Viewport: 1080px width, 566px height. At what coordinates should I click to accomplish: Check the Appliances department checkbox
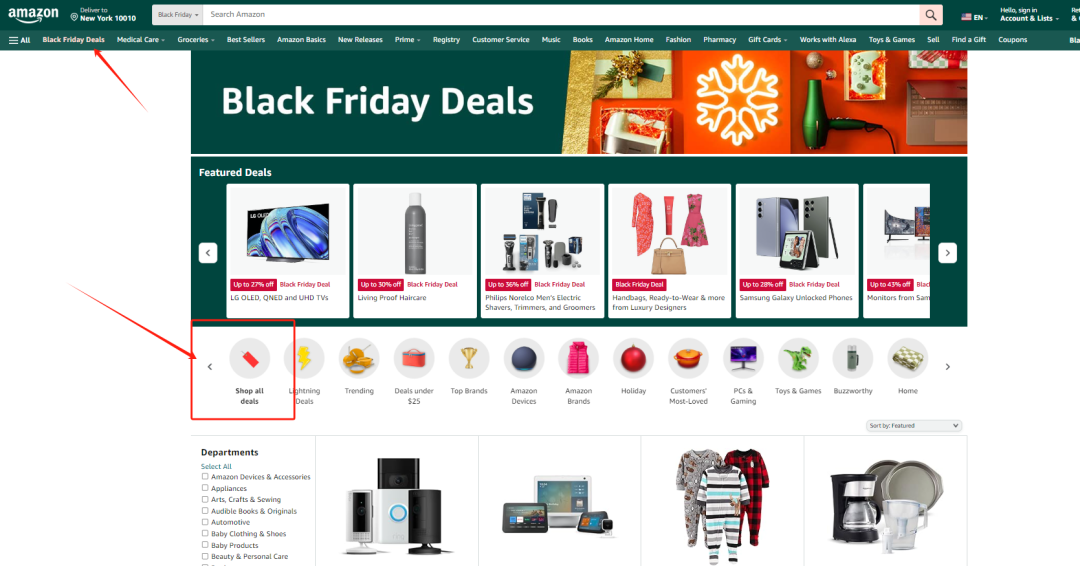(x=205, y=488)
